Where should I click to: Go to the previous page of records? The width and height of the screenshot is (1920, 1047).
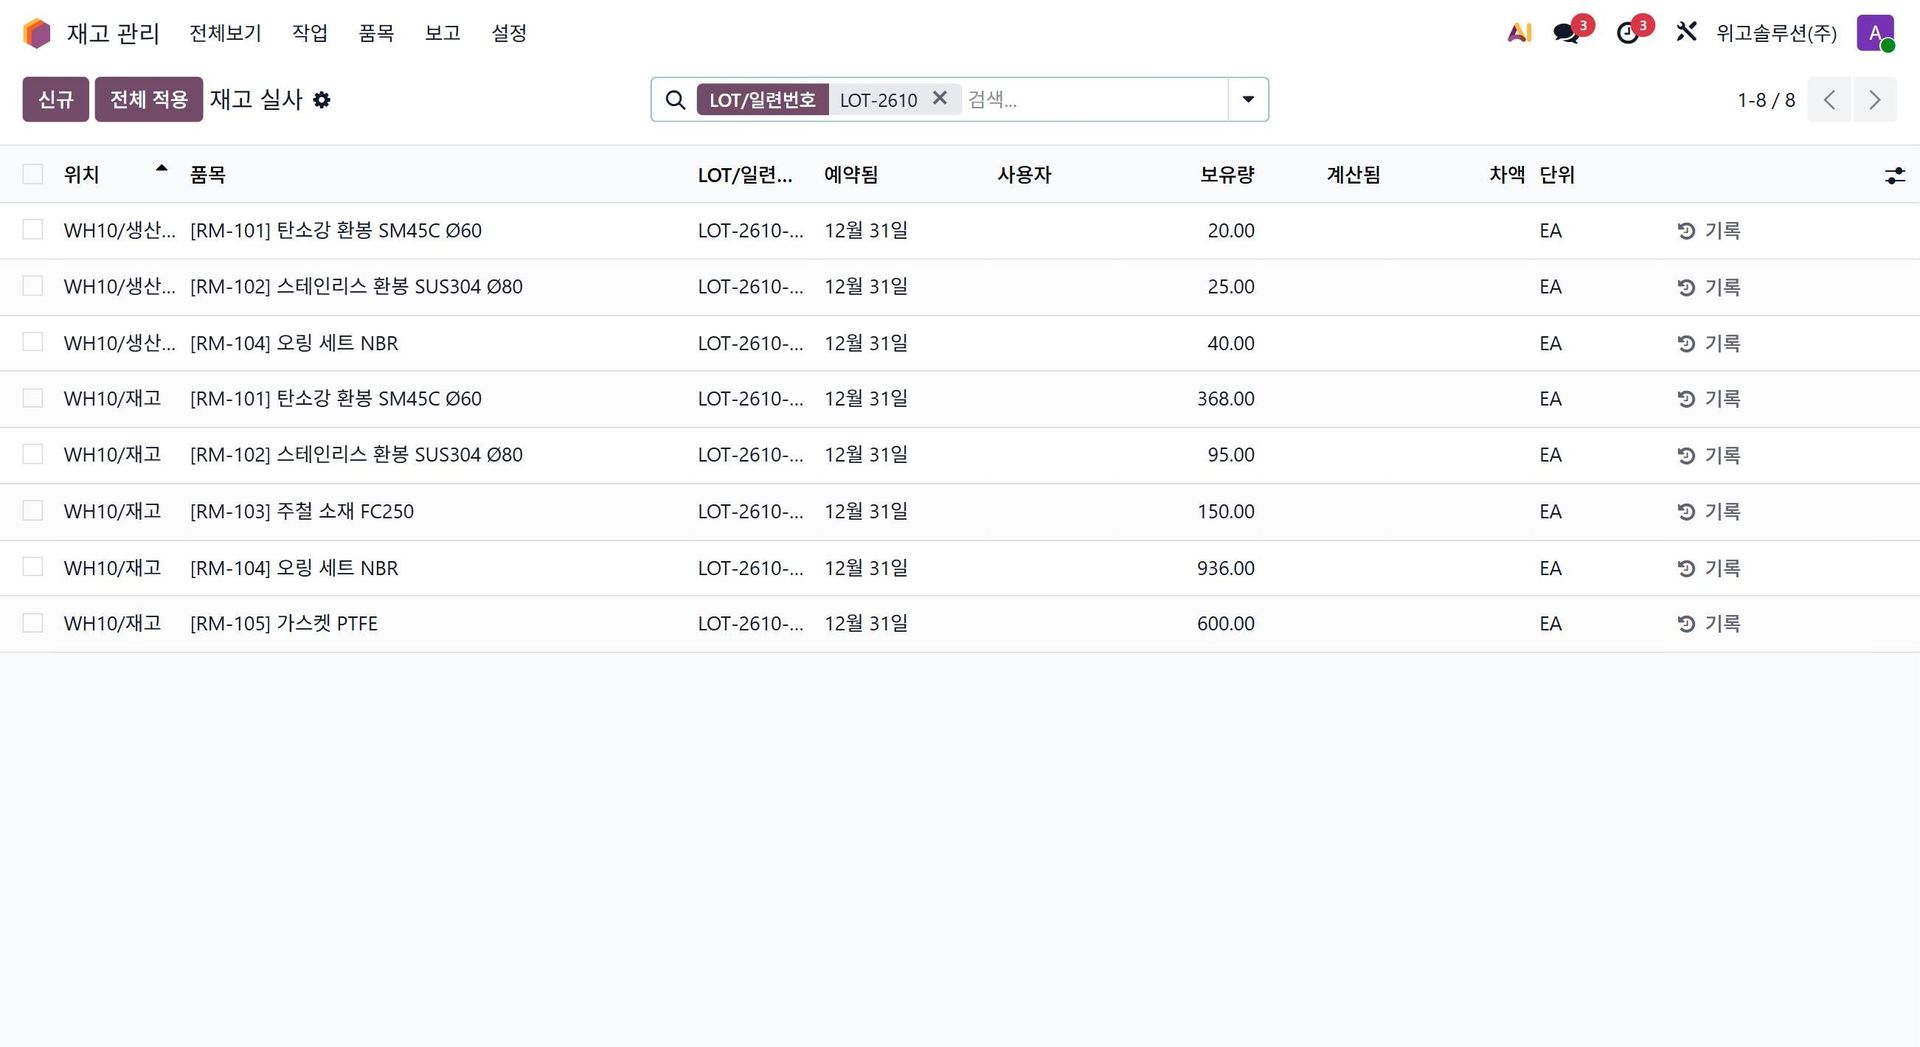(x=1829, y=100)
